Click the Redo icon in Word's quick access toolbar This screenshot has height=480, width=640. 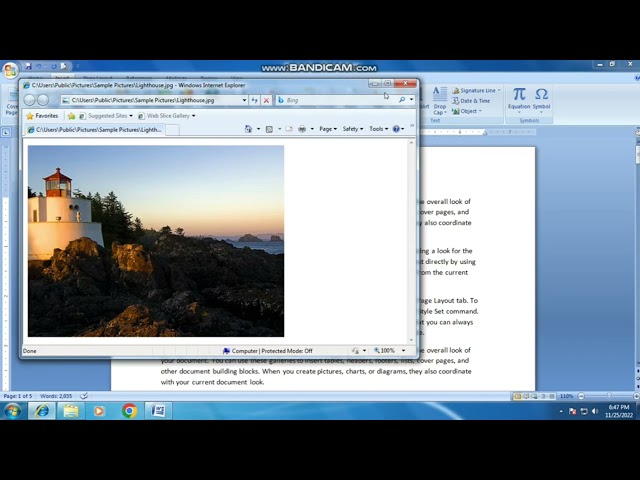click(x=53, y=66)
